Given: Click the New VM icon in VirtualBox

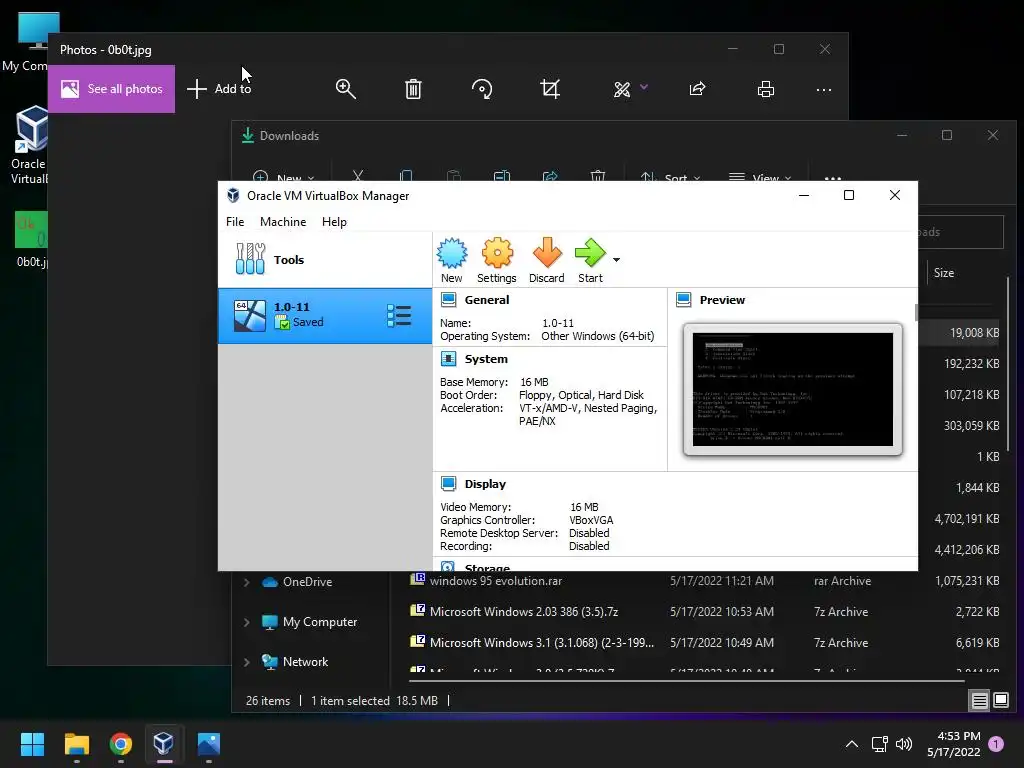Looking at the screenshot, I should (x=451, y=260).
